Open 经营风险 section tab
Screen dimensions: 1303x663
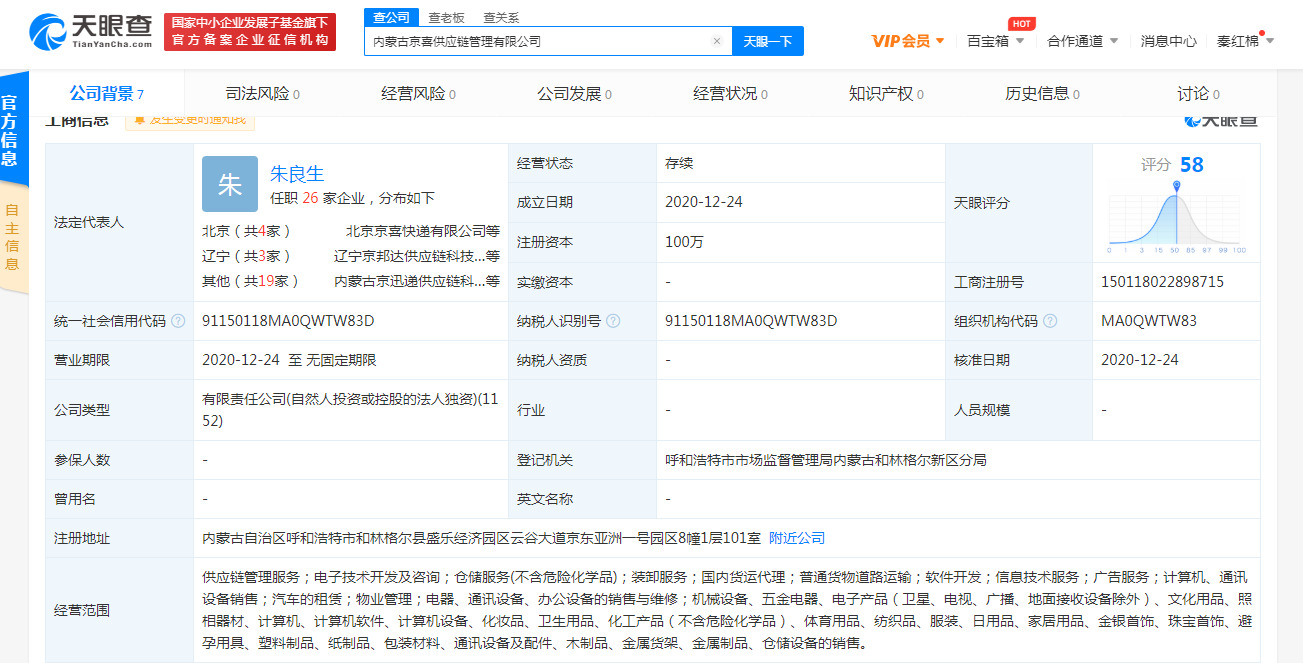(418, 93)
